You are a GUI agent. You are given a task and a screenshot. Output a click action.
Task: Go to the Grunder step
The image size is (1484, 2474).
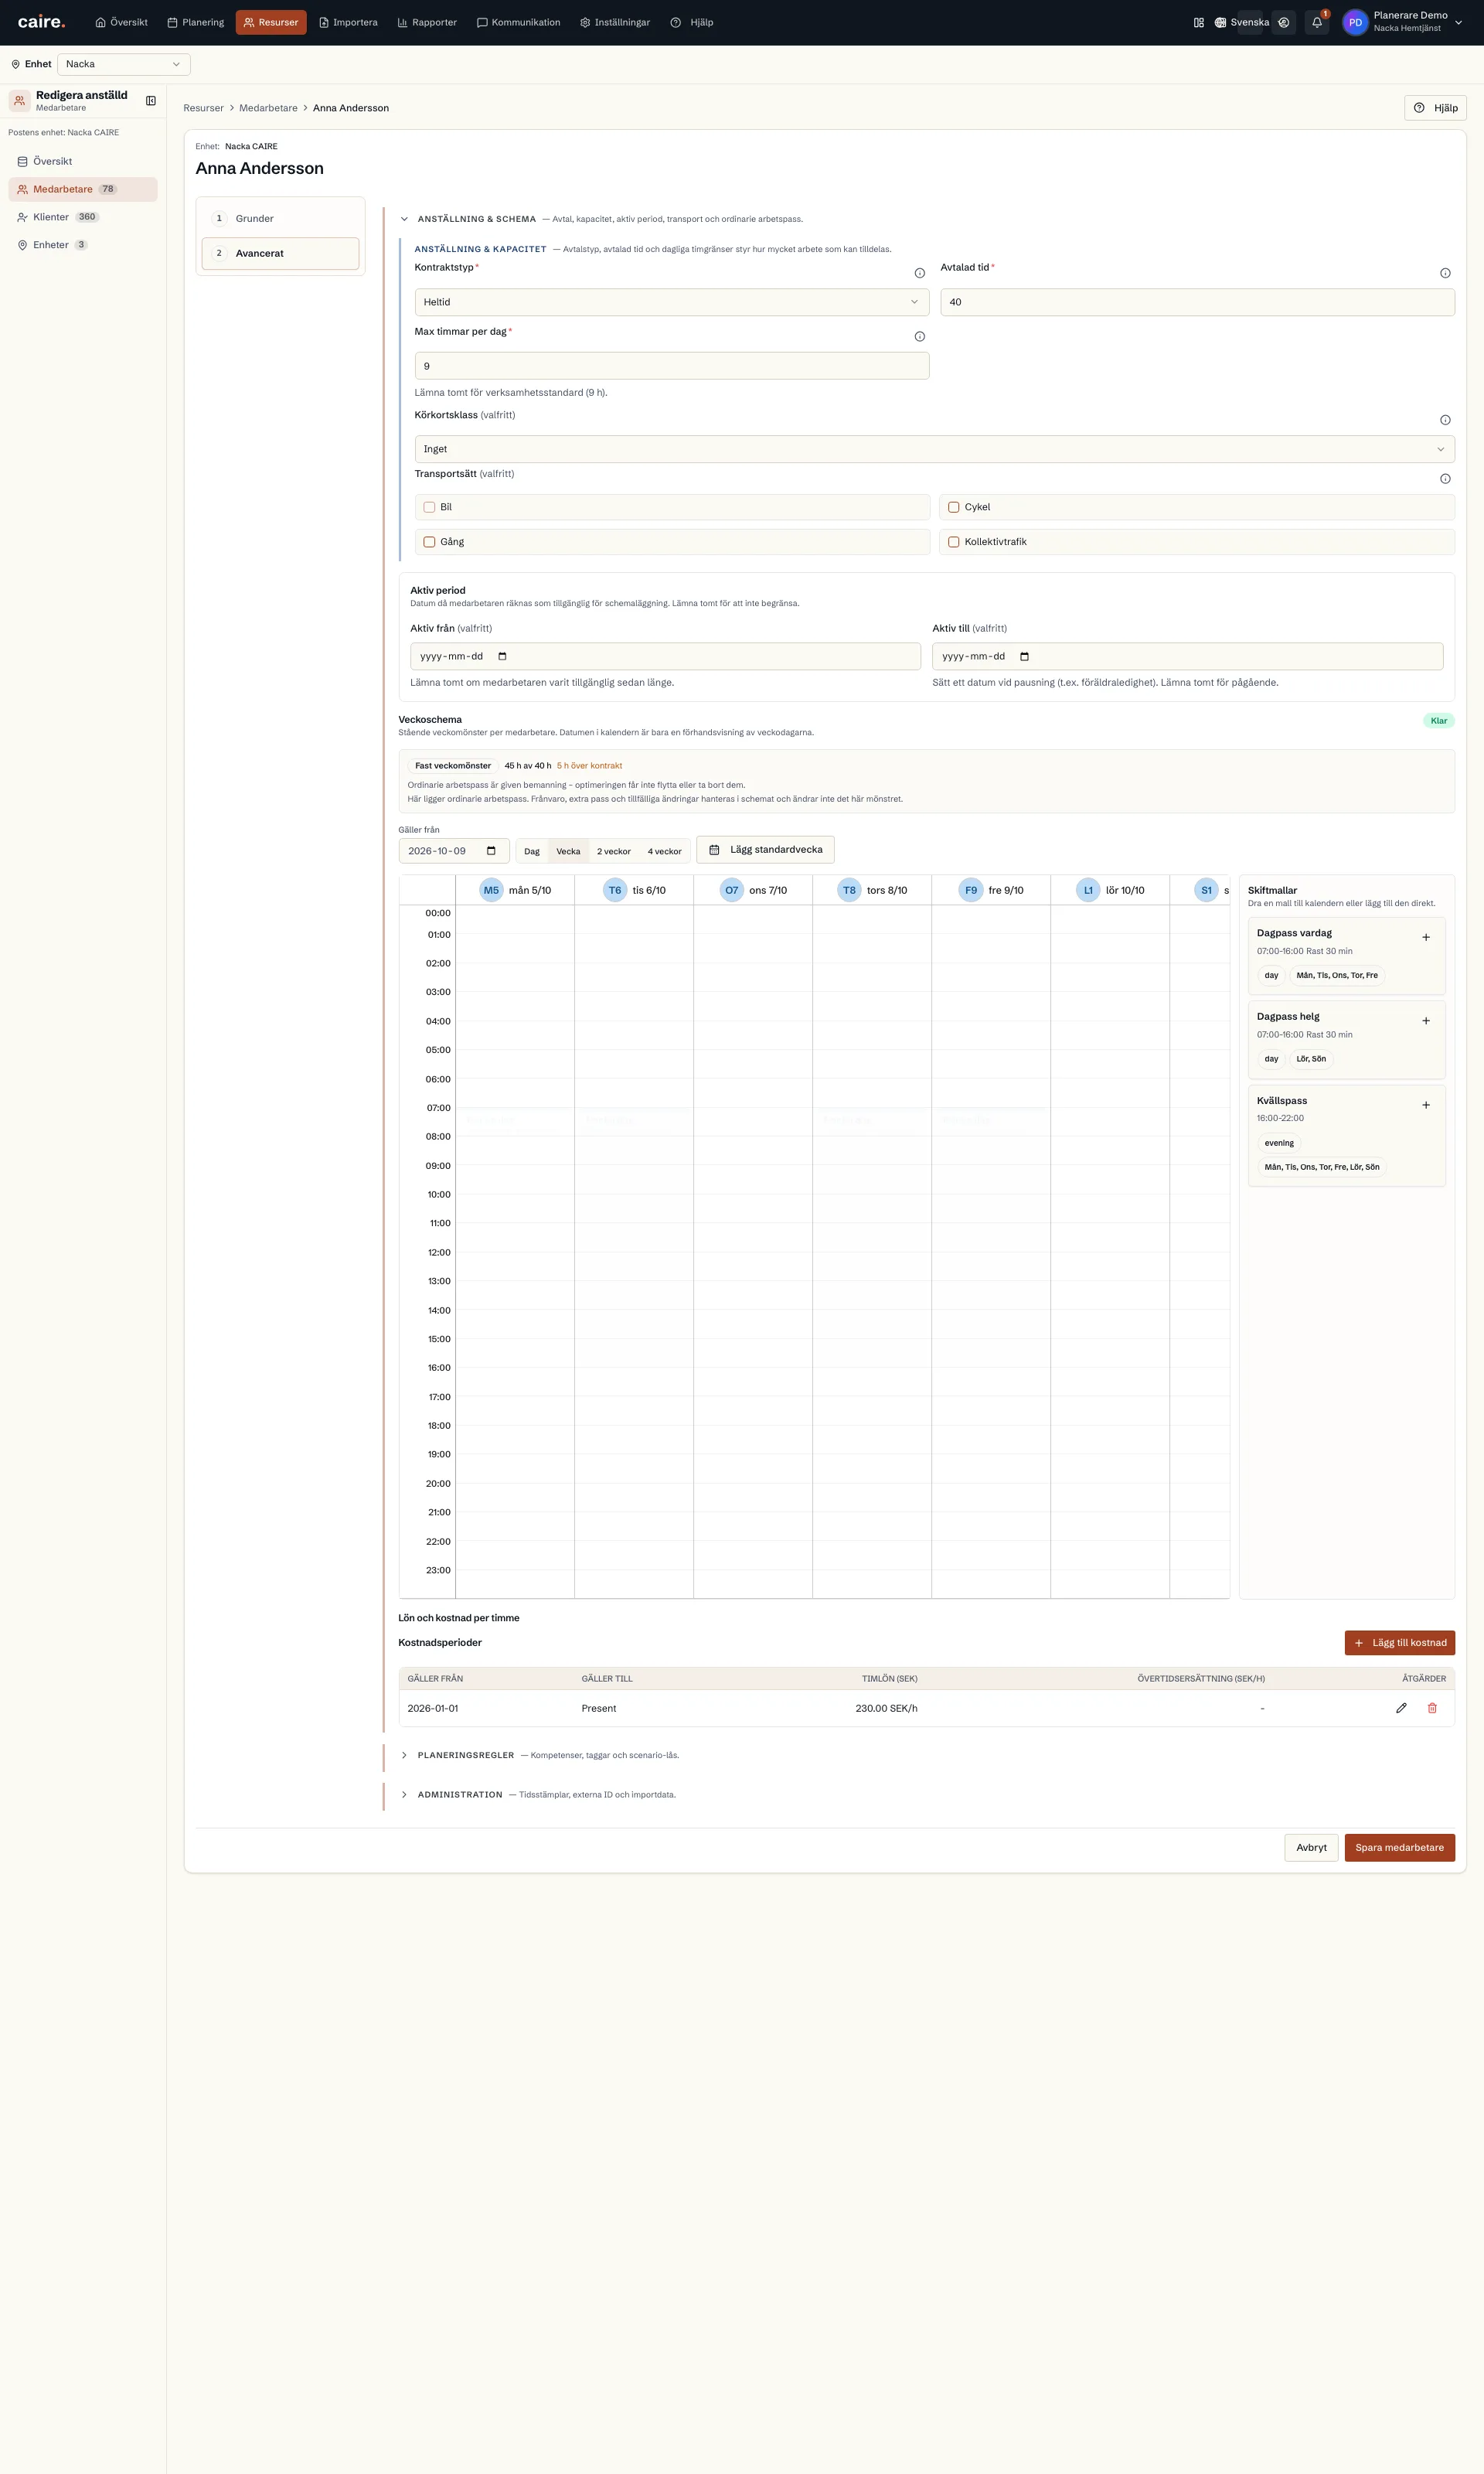tap(280, 218)
